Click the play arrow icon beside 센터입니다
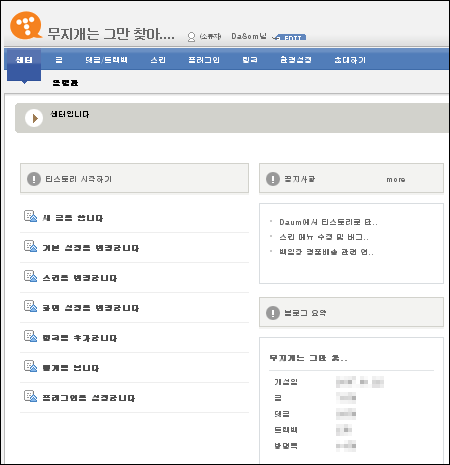This screenshot has width=450, height=465. tap(34, 118)
